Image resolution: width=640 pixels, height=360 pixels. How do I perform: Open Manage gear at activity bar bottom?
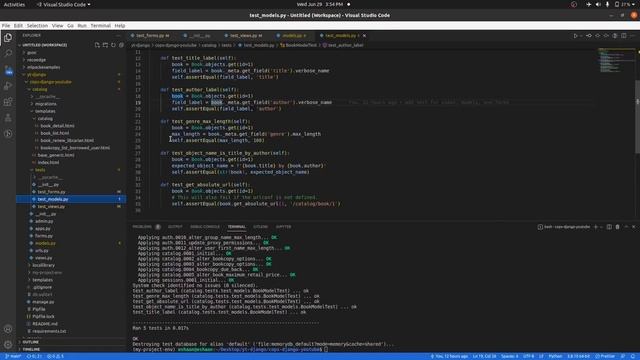tap(8, 345)
